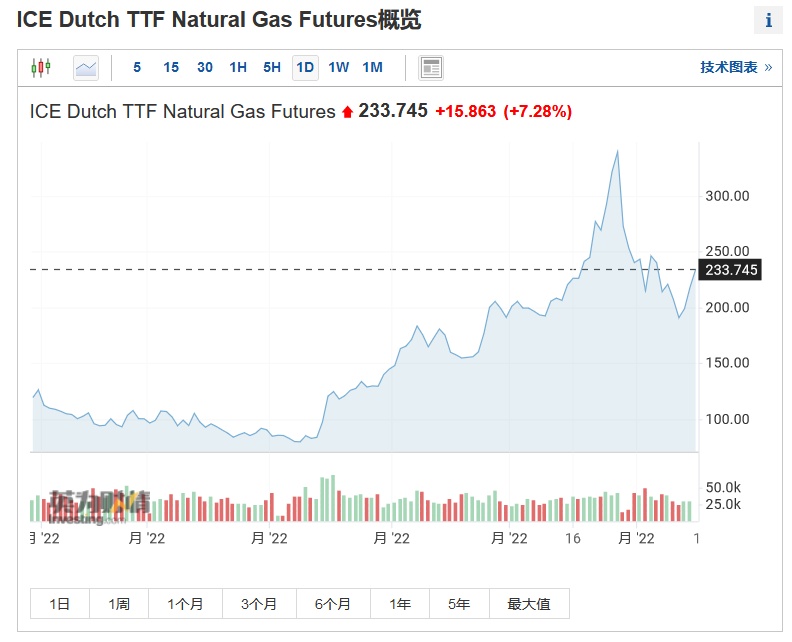This screenshot has height=642, width=792.
Task: Set interval to 5H
Action: click(x=272, y=68)
